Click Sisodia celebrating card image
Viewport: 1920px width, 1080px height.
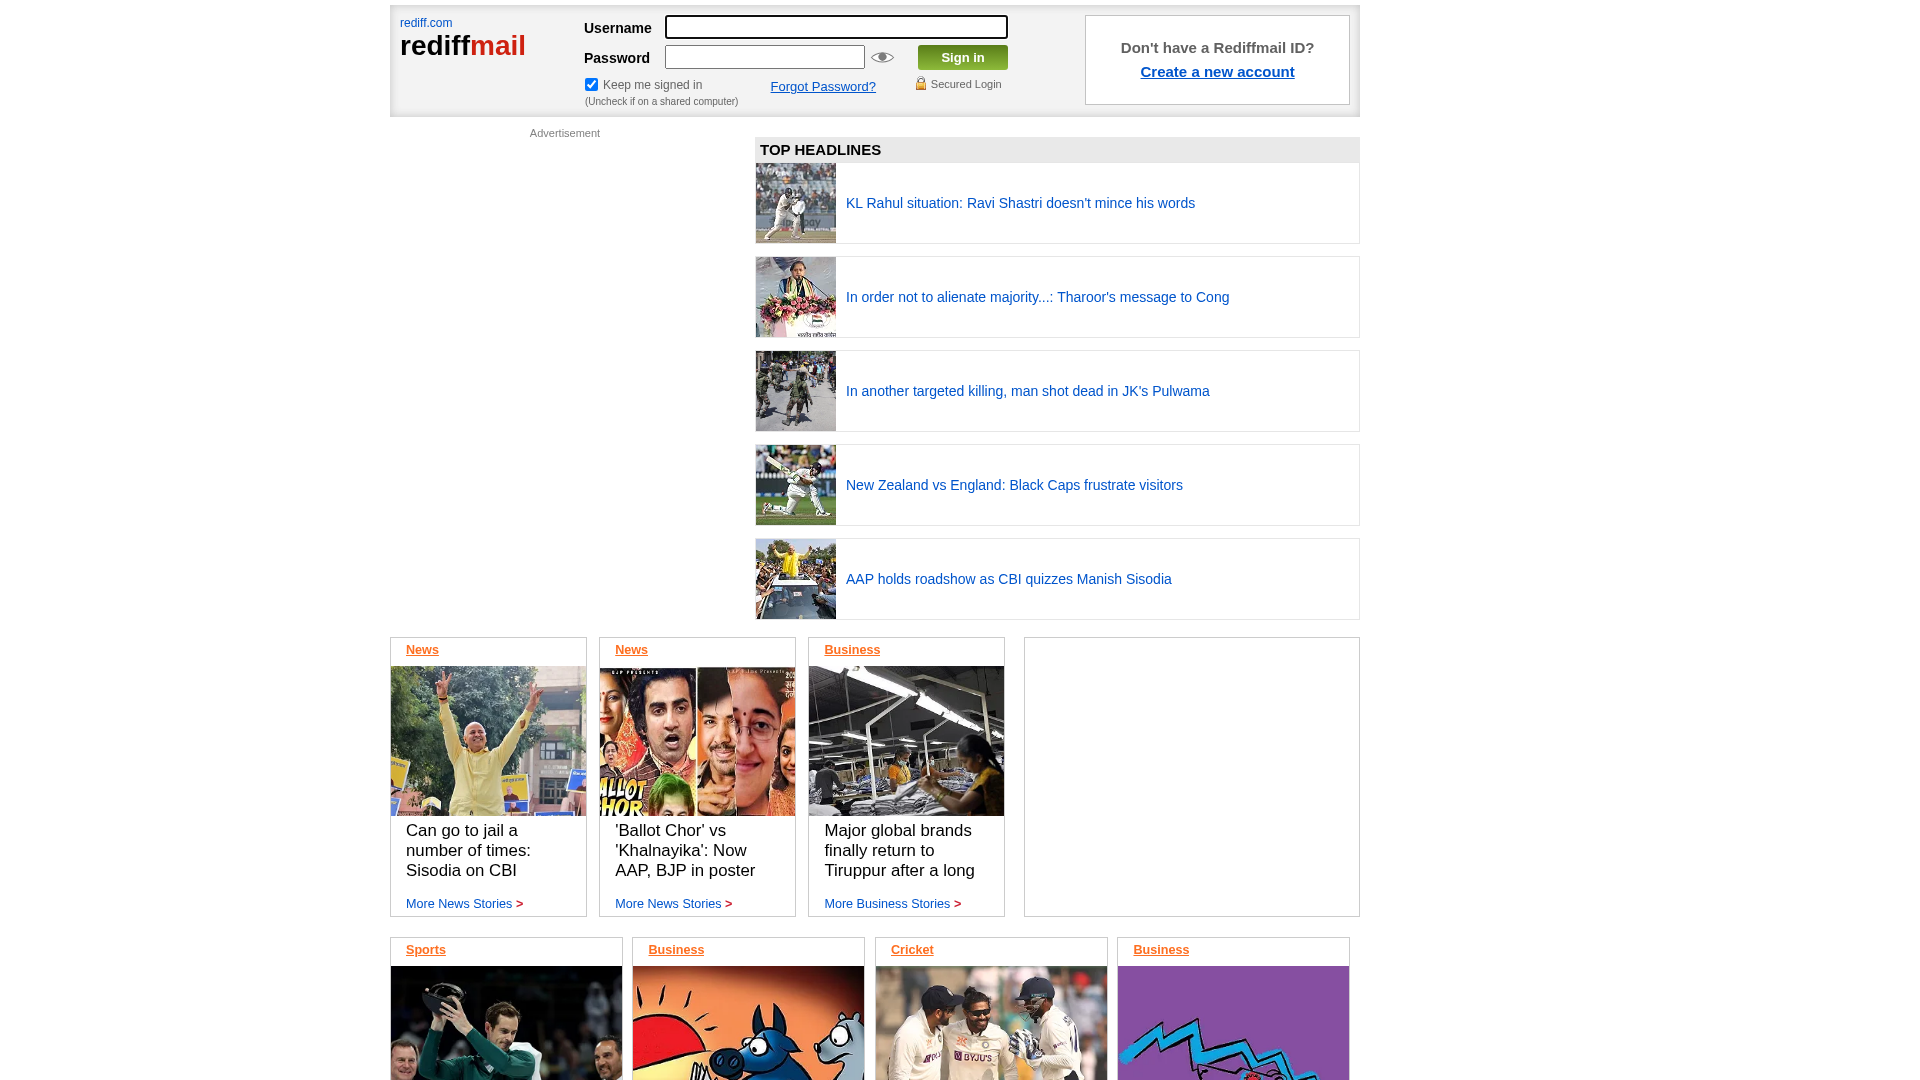tap(488, 741)
